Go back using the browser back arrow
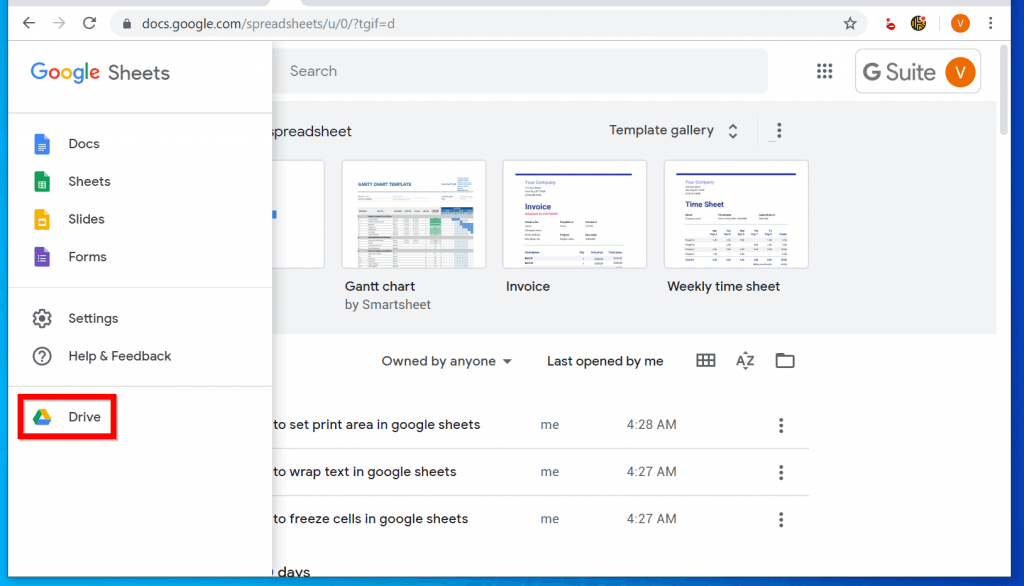Image resolution: width=1024 pixels, height=586 pixels. click(x=29, y=24)
